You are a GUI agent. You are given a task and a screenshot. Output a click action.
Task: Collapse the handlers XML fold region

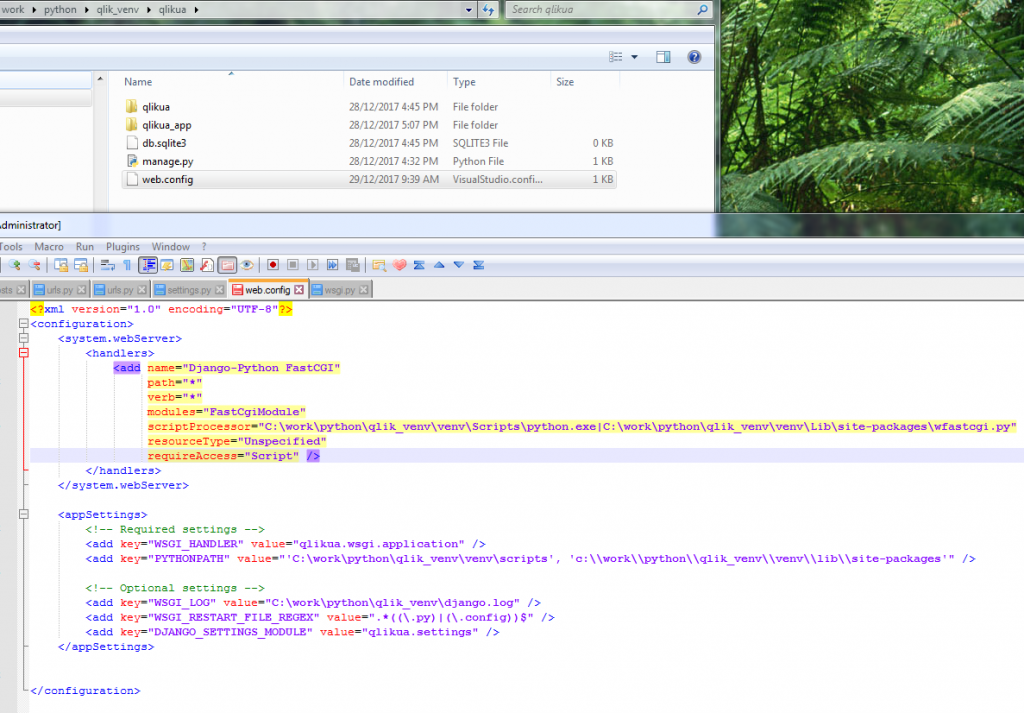(22, 352)
